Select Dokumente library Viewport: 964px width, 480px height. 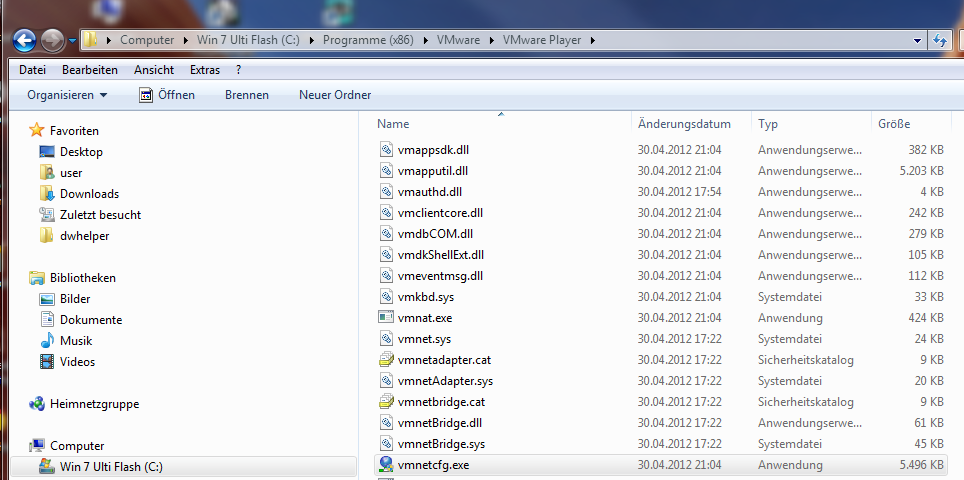[x=91, y=320]
